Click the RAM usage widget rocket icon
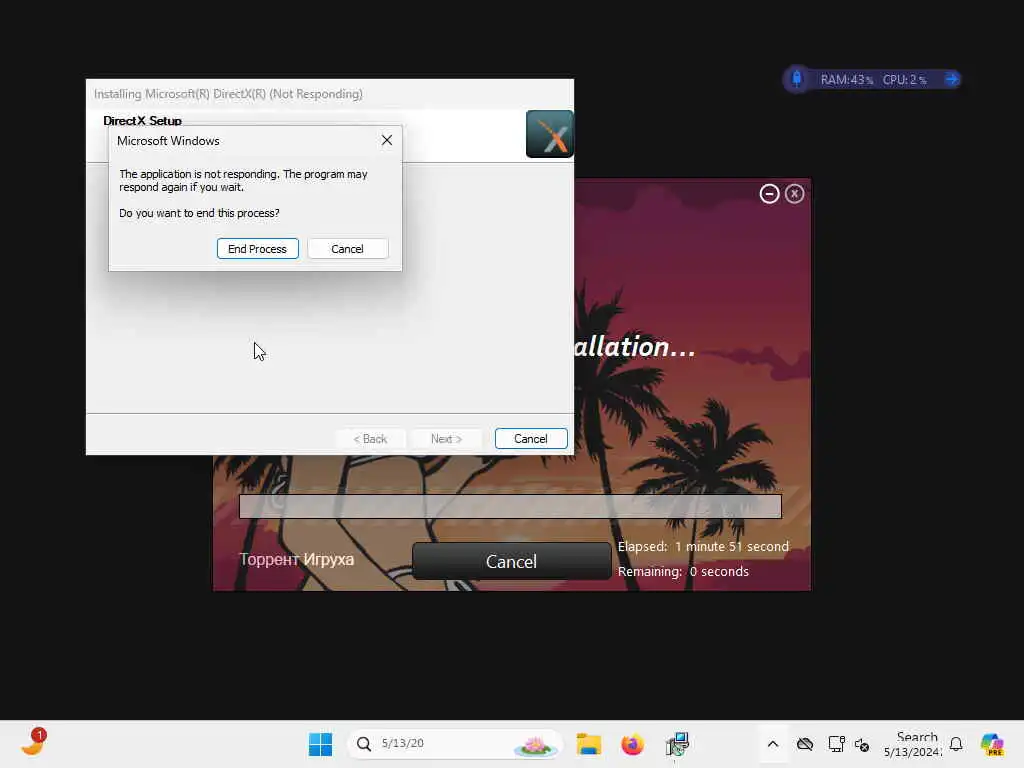 point(797,79)
